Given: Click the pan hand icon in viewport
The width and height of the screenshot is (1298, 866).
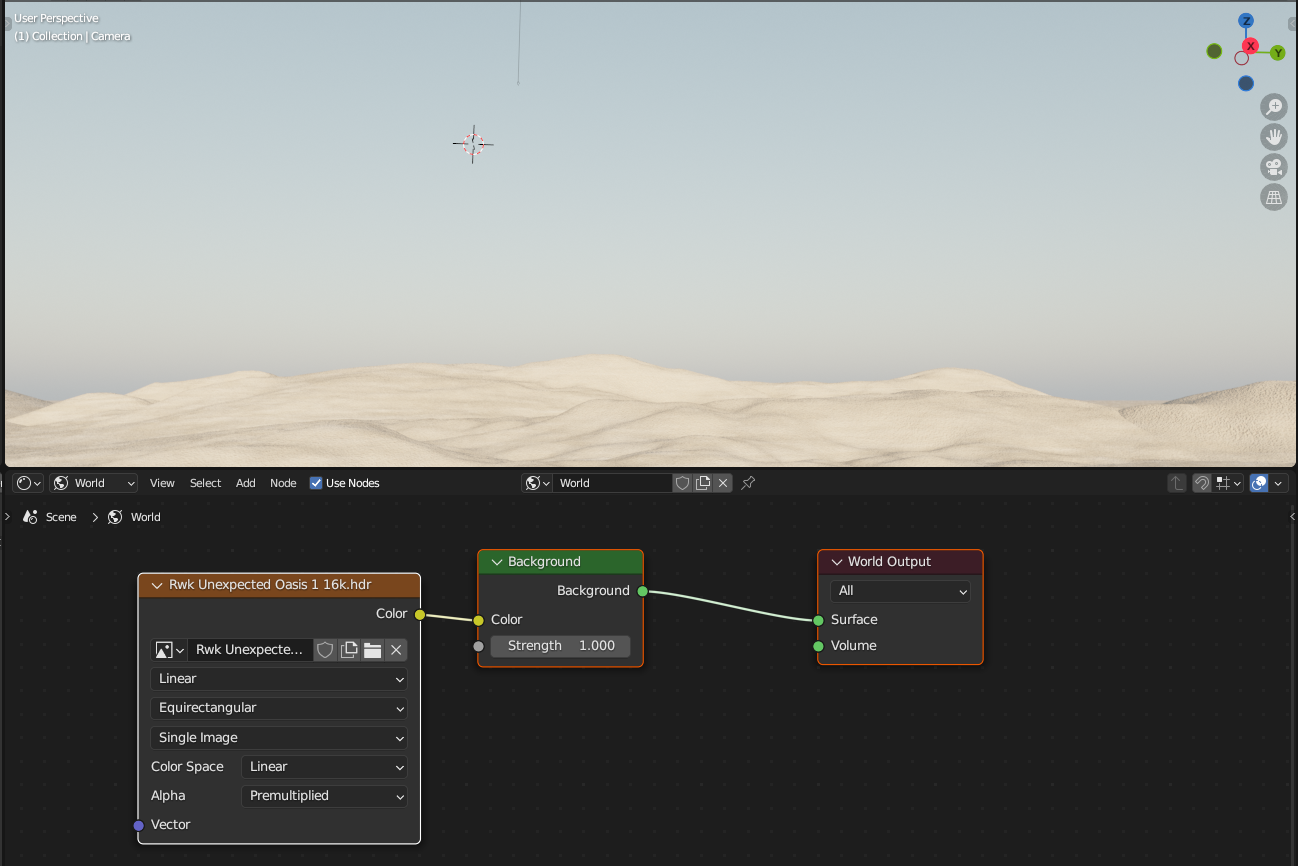Looking at the screenshot, I should point(1273,137).
